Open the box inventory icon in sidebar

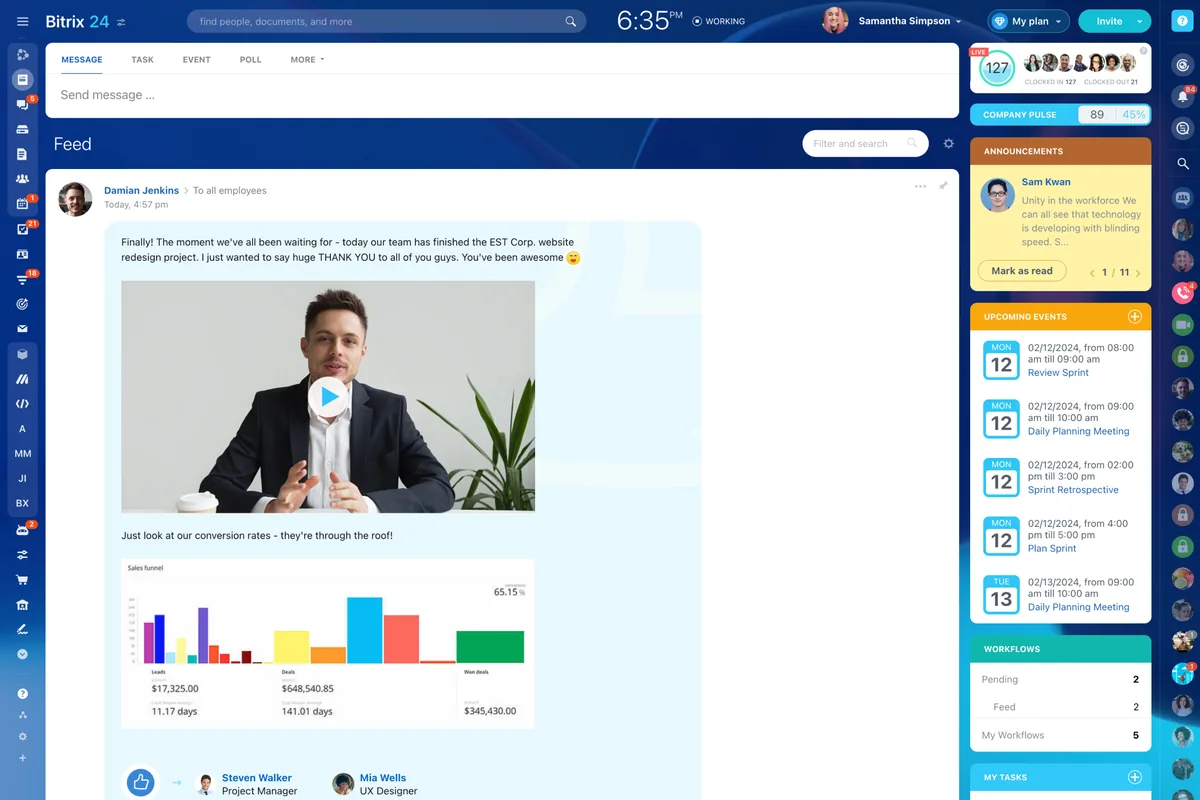pyautogui.click(x=22, y=354)
